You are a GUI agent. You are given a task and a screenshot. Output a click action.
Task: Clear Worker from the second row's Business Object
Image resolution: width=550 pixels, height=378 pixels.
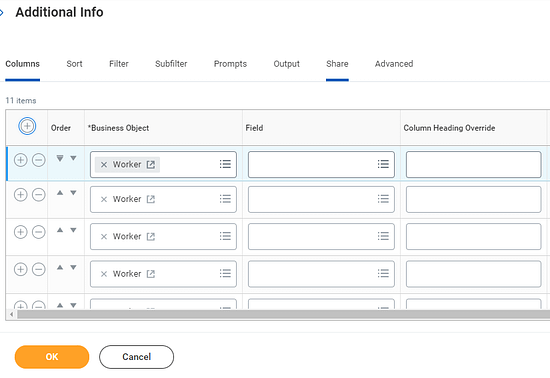click(104, 199)
